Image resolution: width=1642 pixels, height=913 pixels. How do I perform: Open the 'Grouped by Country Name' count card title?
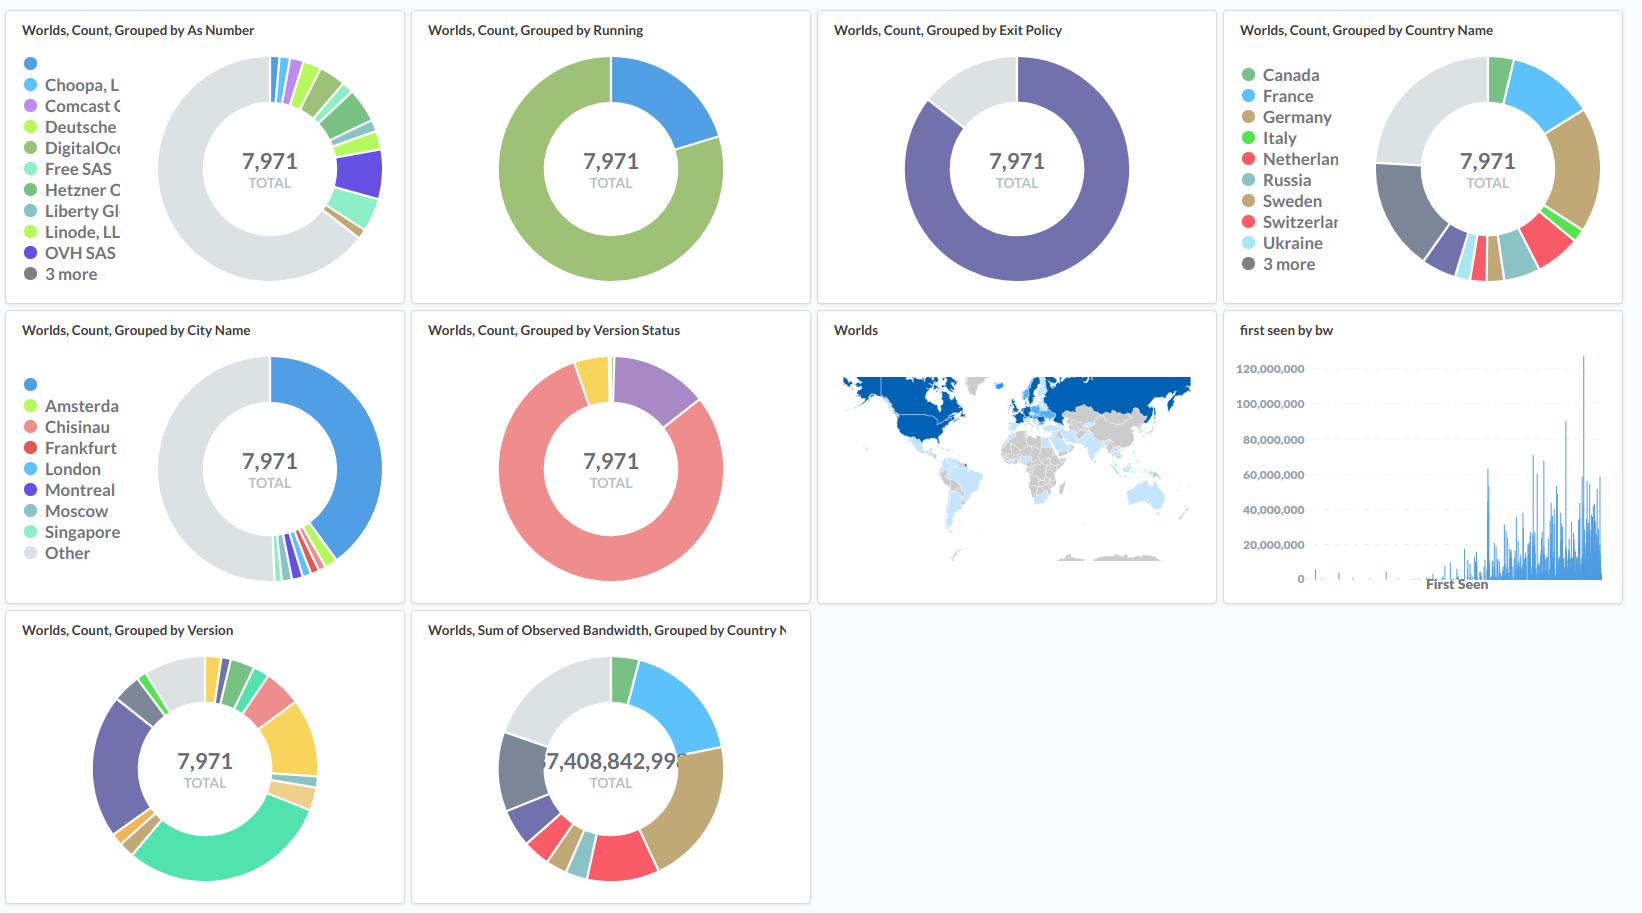[1366, 30]
